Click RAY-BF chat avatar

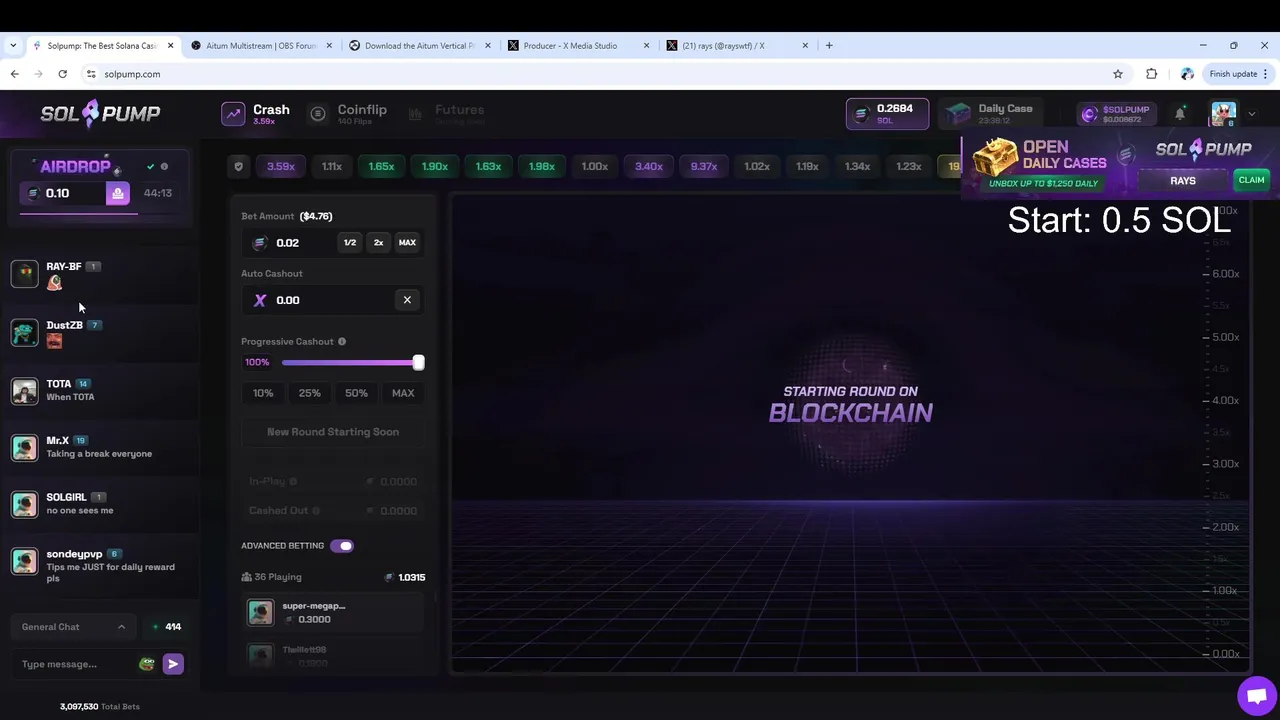(x=24, y=273)
